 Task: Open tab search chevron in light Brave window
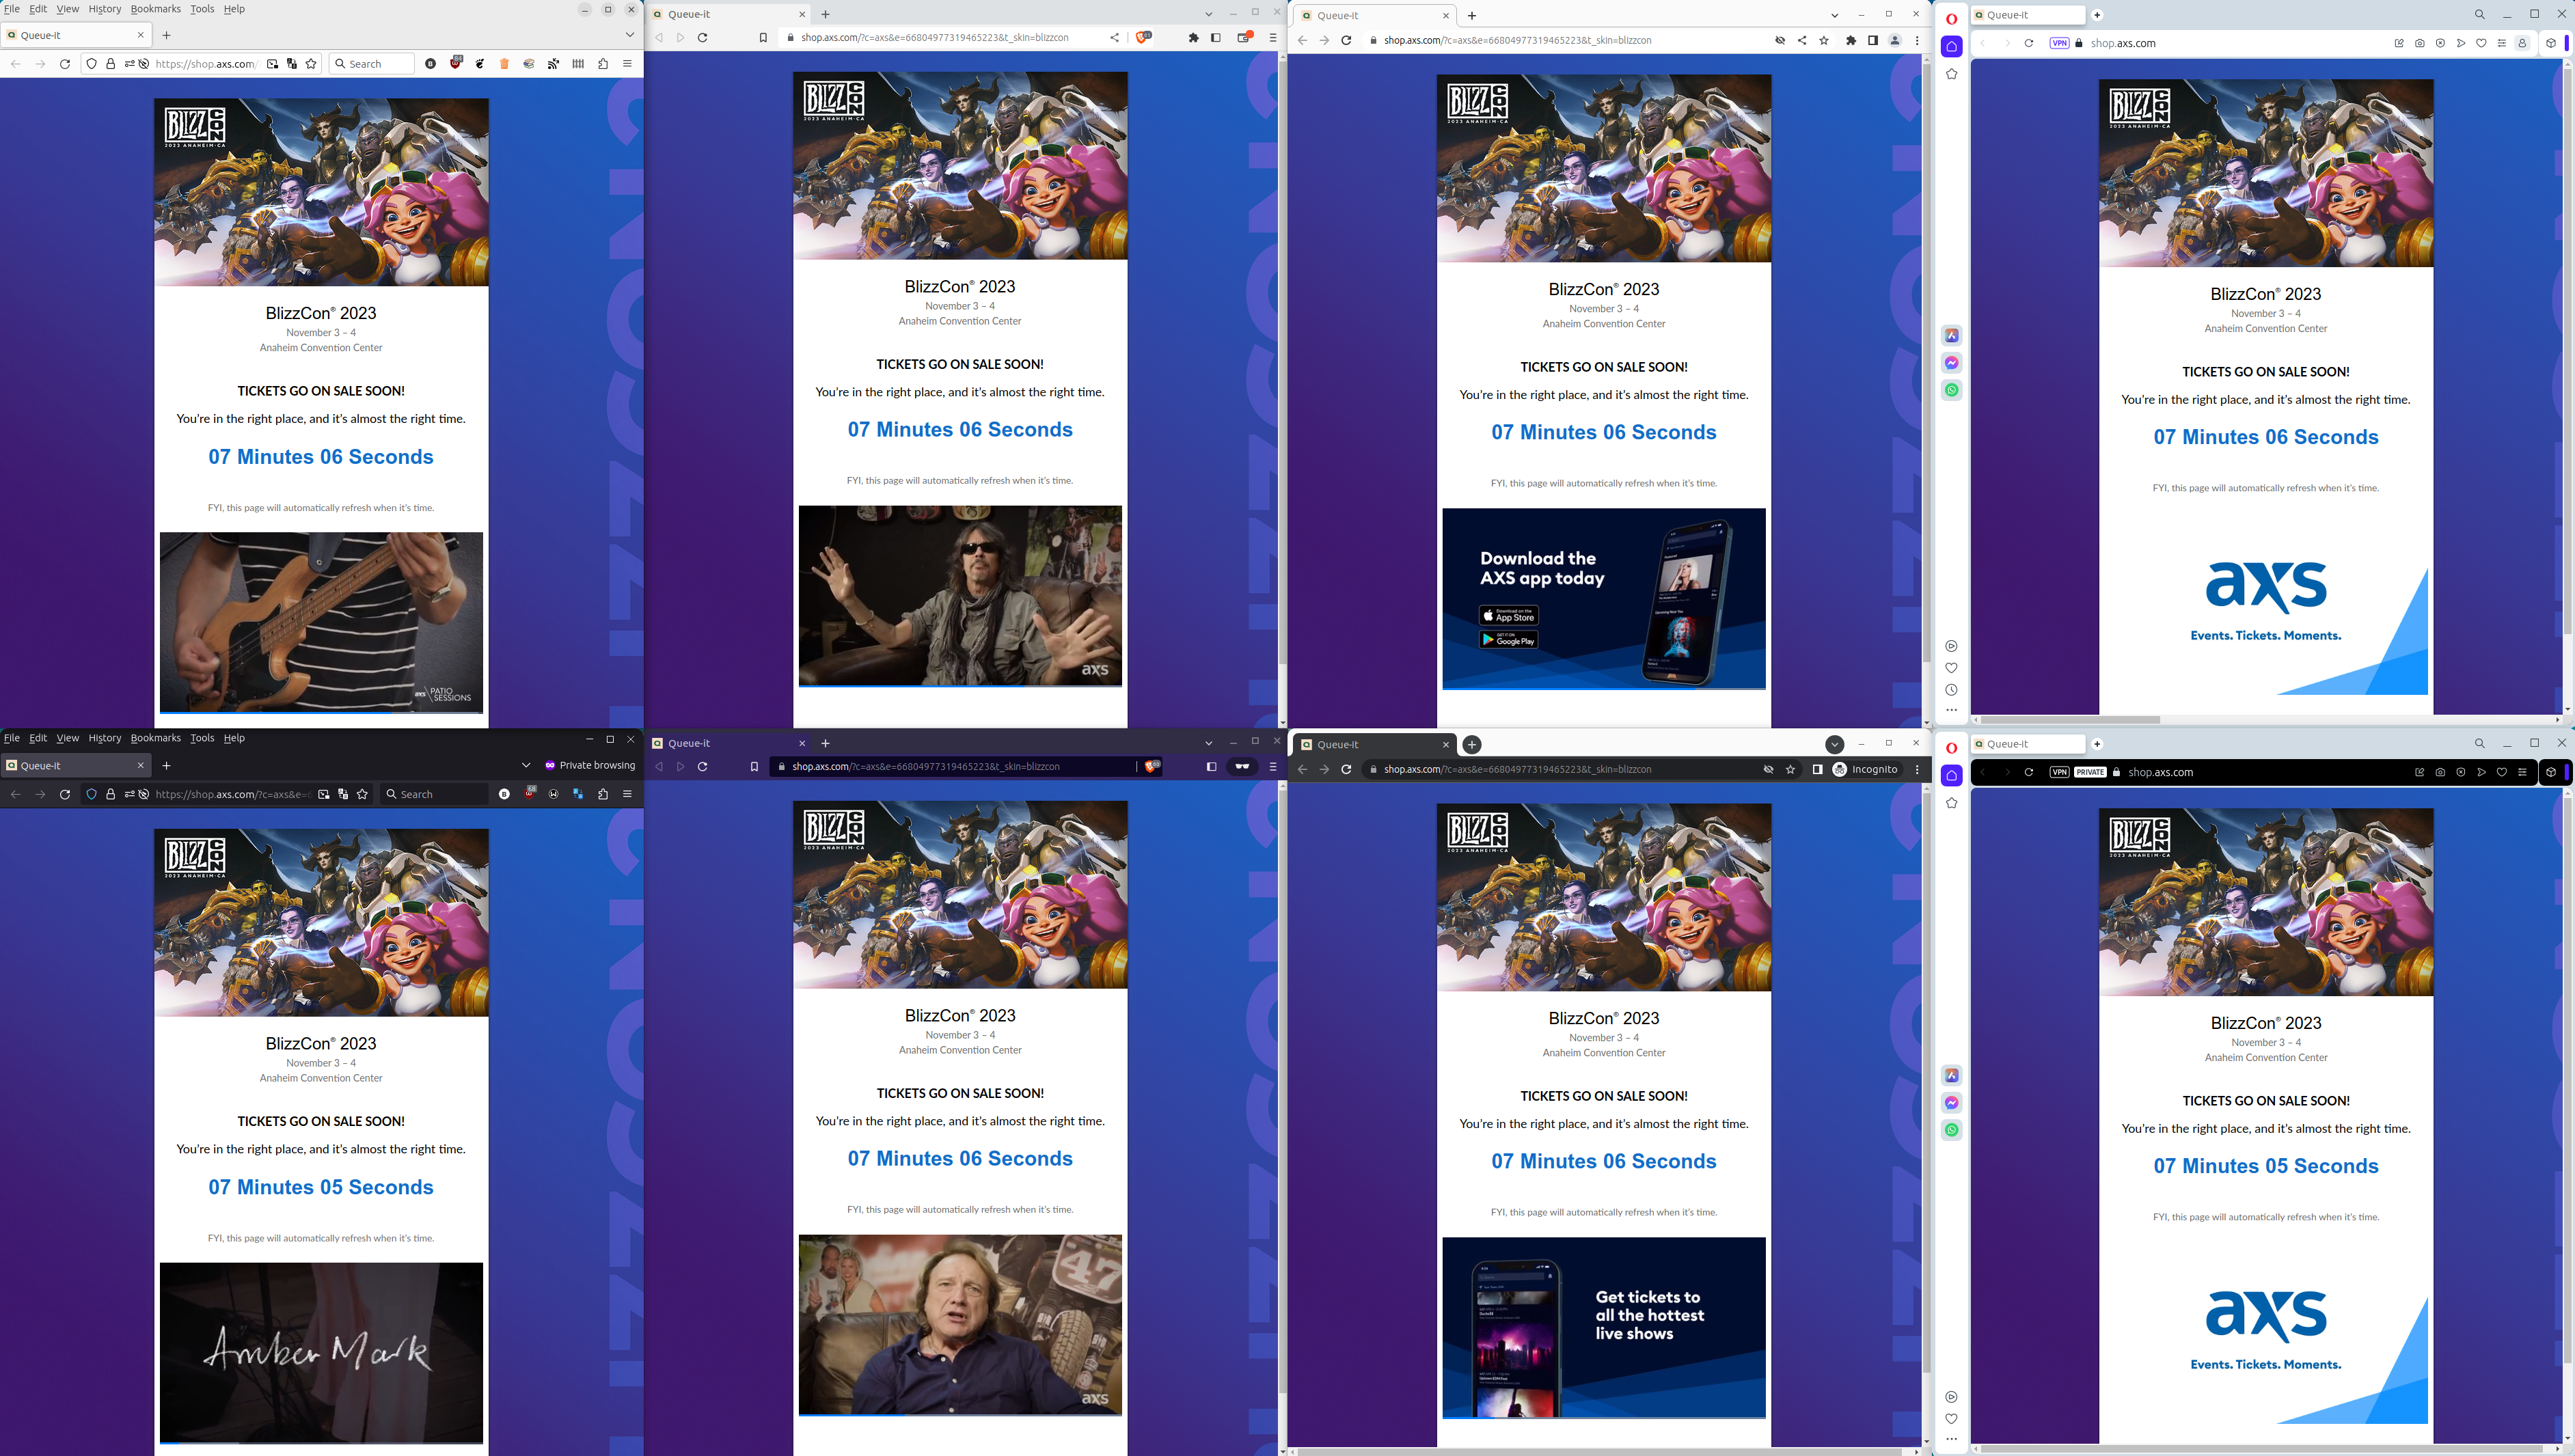pos(1208,14)
